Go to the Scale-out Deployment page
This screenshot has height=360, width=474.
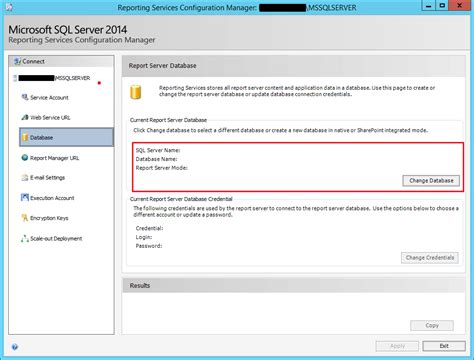(56, 239)
